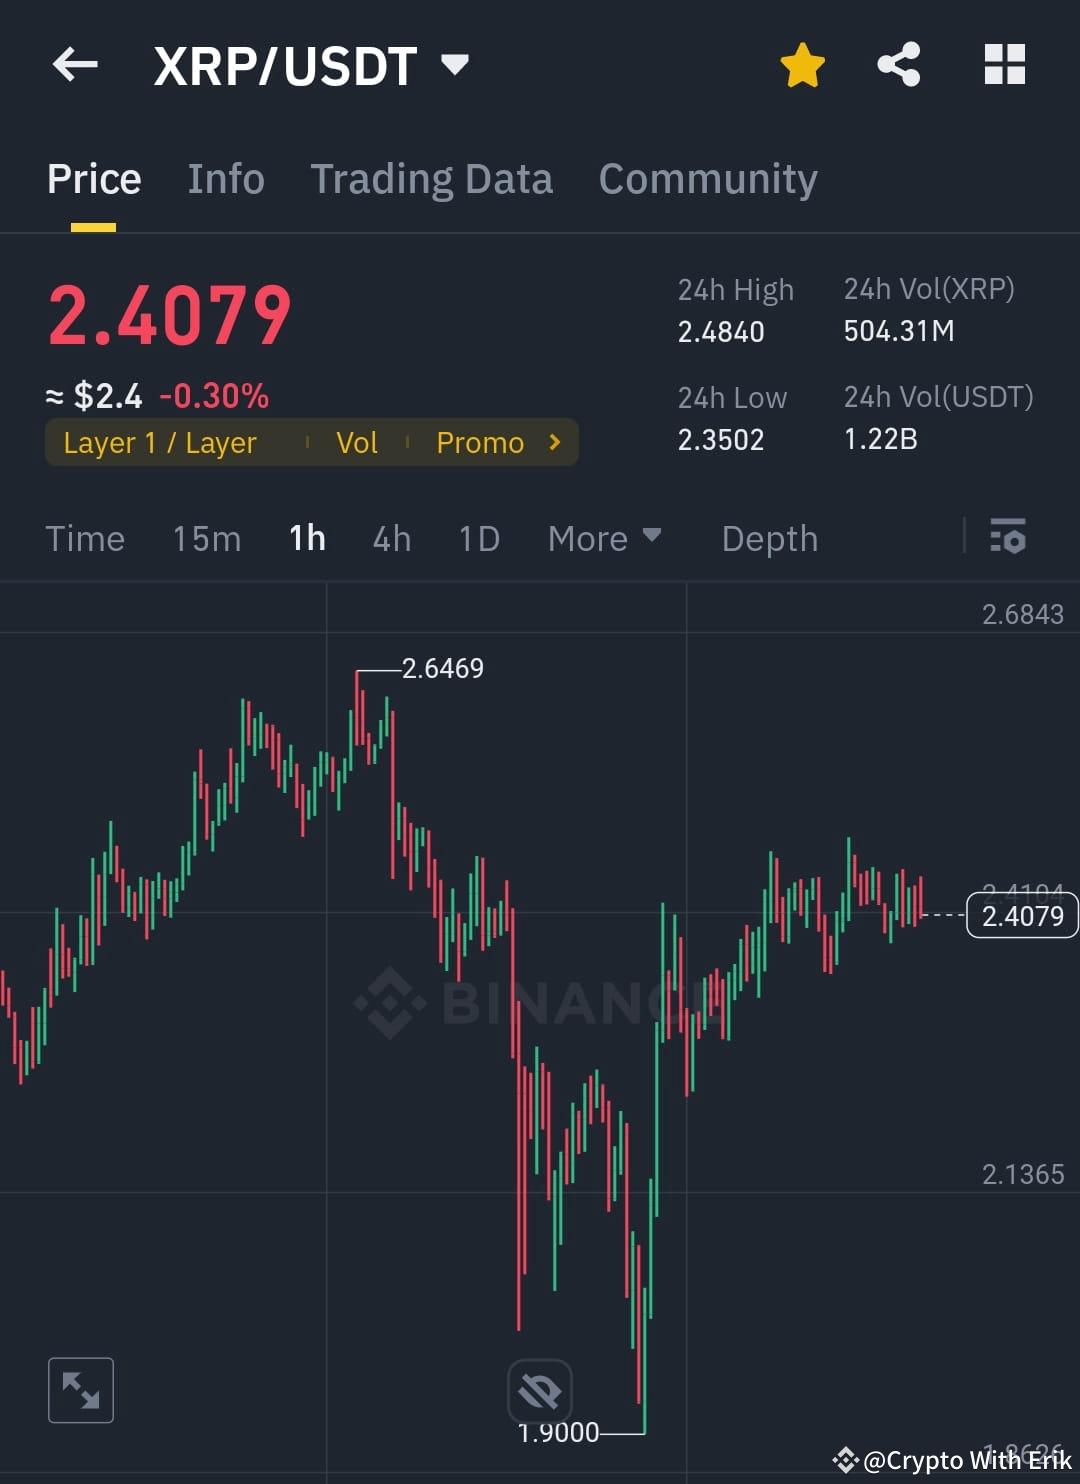Open the Depth chart view

[x=769, y=538]
